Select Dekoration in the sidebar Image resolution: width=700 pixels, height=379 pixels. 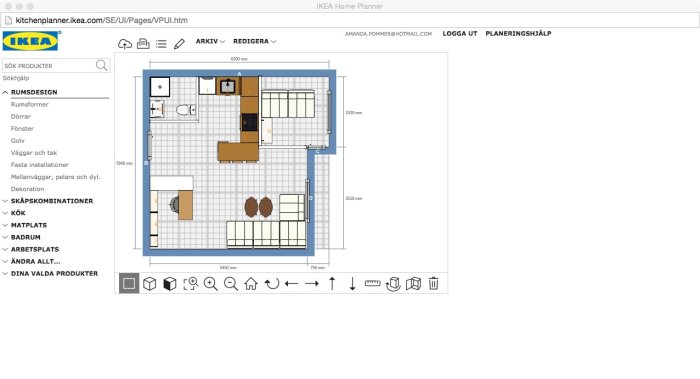pos(27,189)
